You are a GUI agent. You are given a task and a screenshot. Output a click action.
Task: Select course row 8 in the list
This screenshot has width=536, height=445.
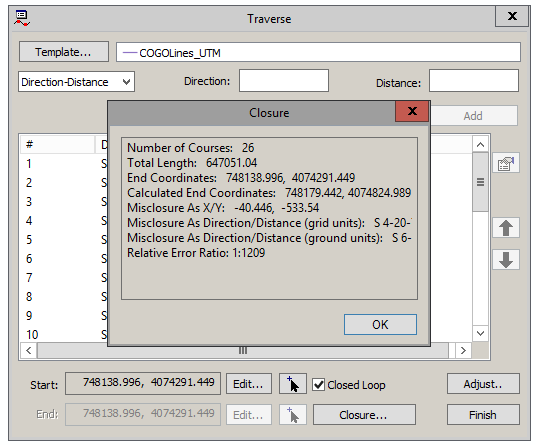coord(64,297)
